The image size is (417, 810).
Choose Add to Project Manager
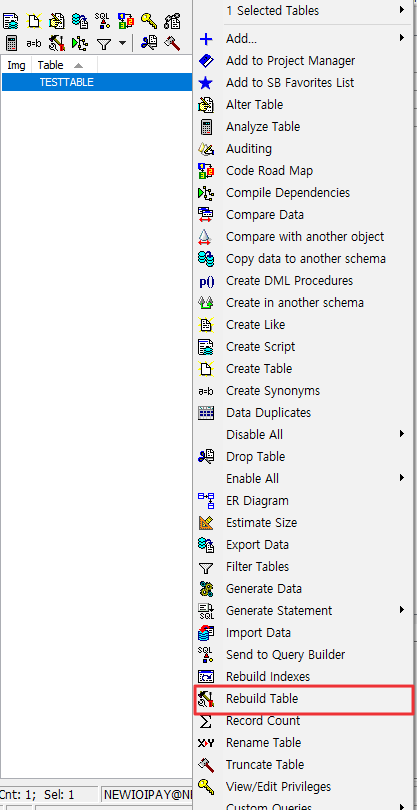coord(303,60)
